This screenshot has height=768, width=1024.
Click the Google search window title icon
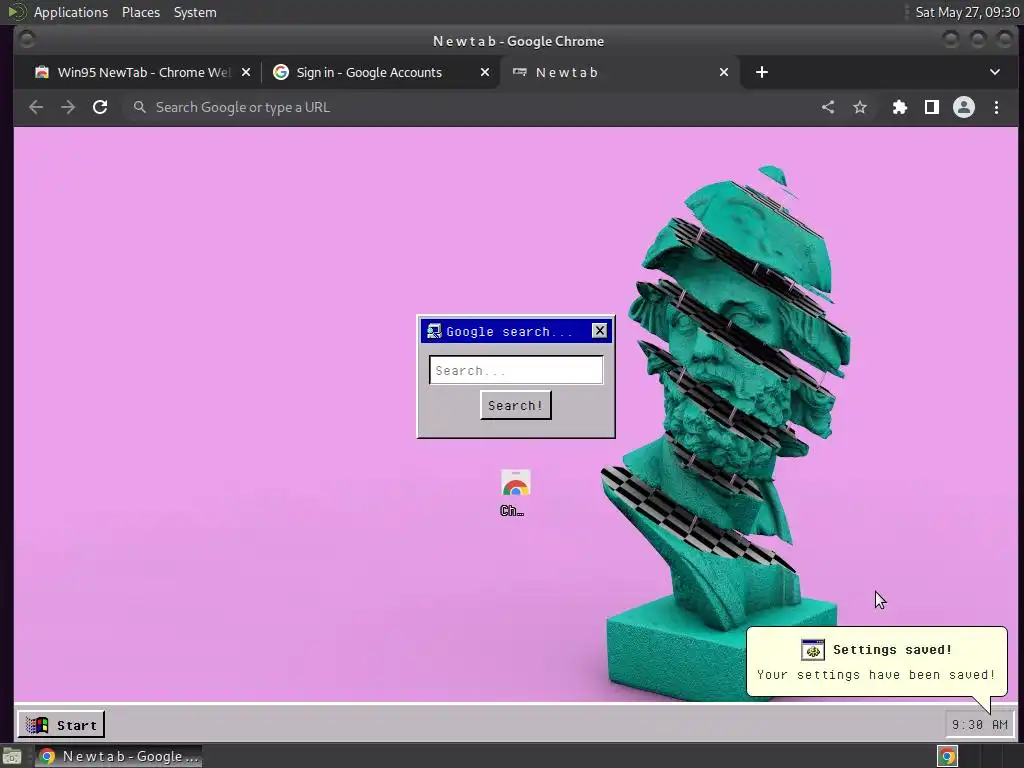tap(434, 331)
